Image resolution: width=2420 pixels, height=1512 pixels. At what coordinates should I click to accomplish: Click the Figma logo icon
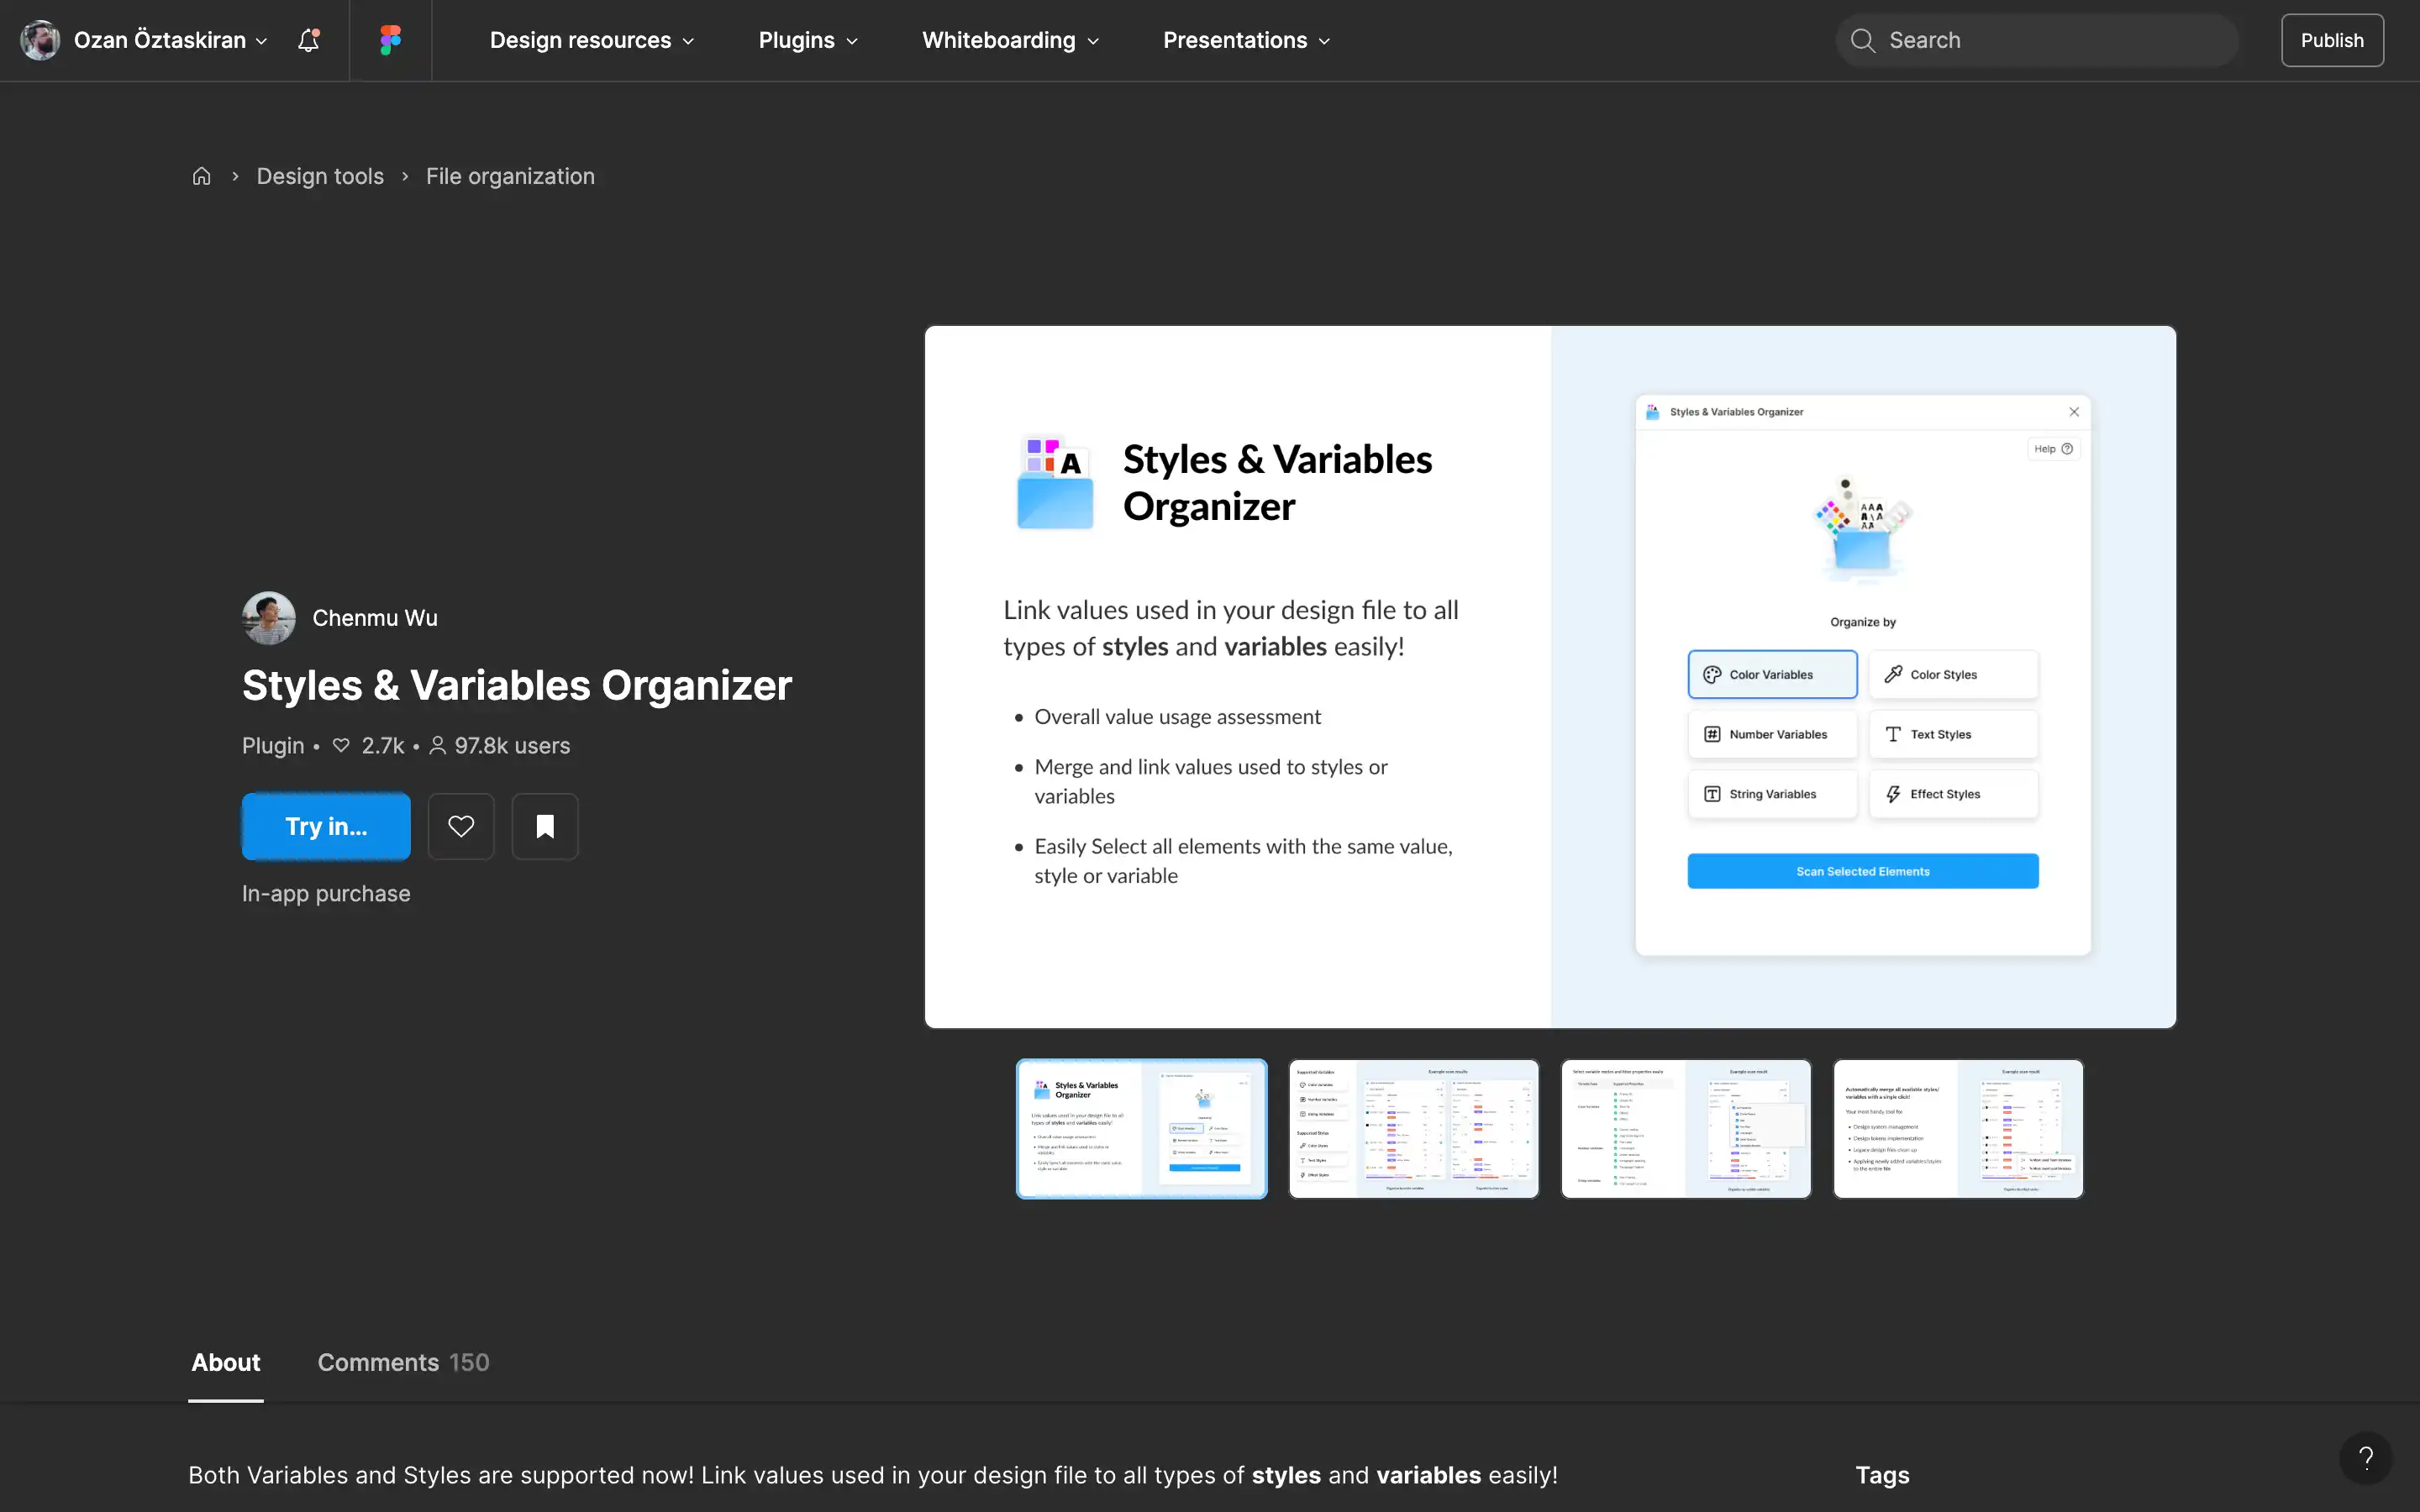click(390, 40)
